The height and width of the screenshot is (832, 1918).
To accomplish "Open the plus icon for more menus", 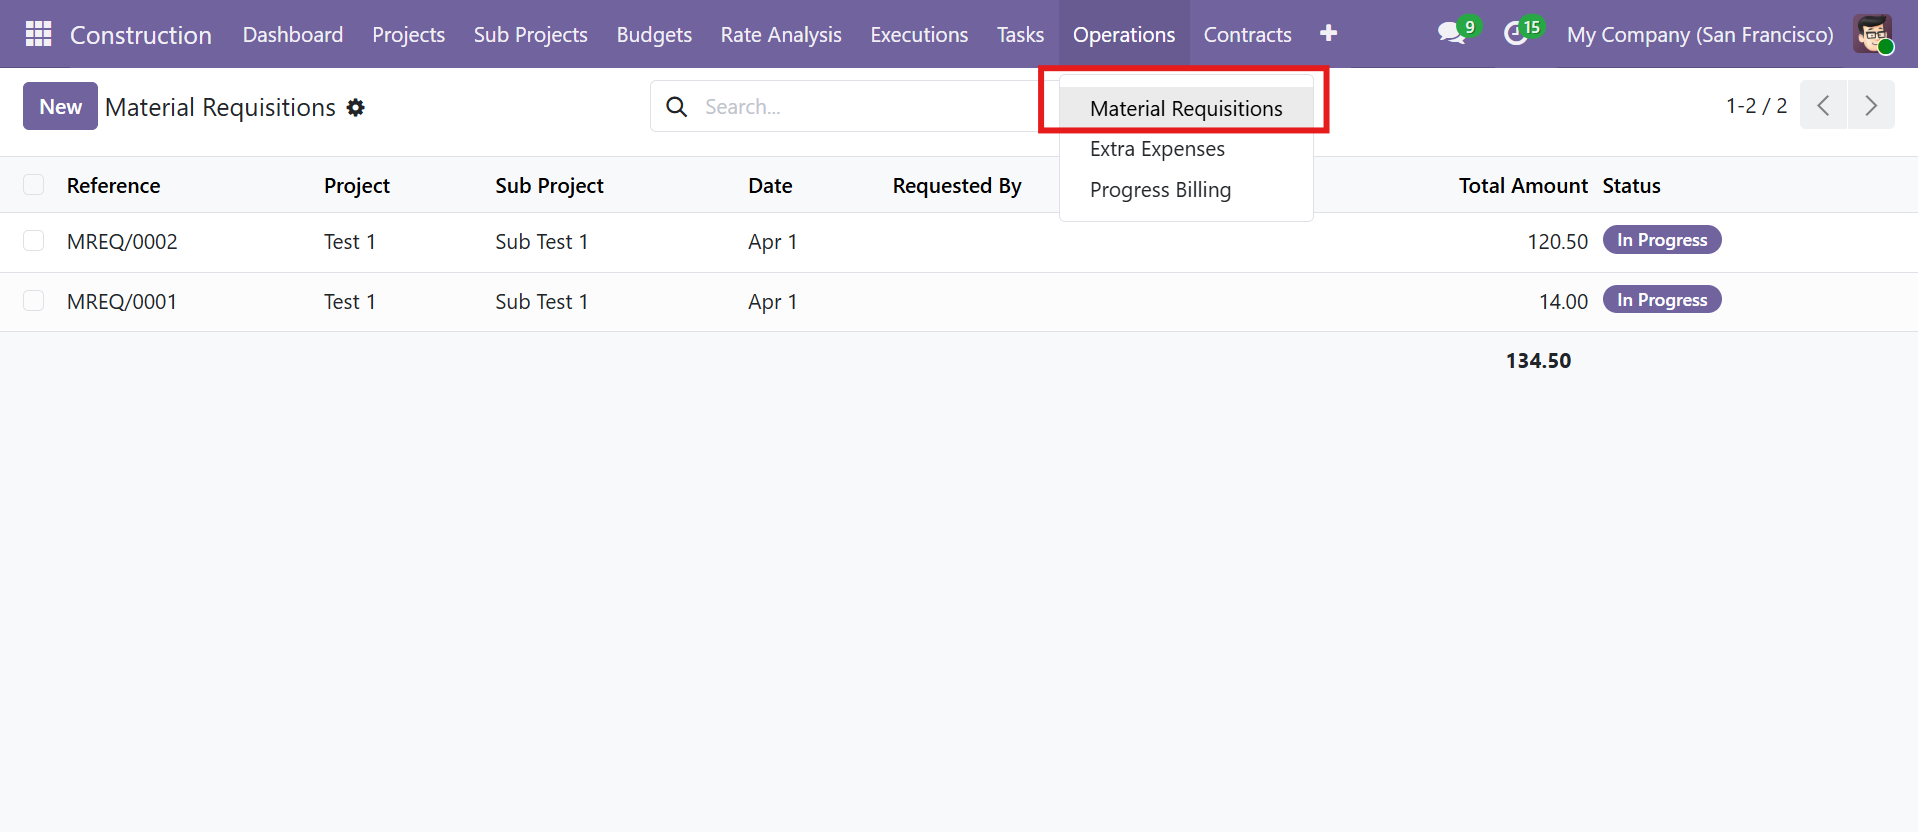I will tap(1328, 34).
